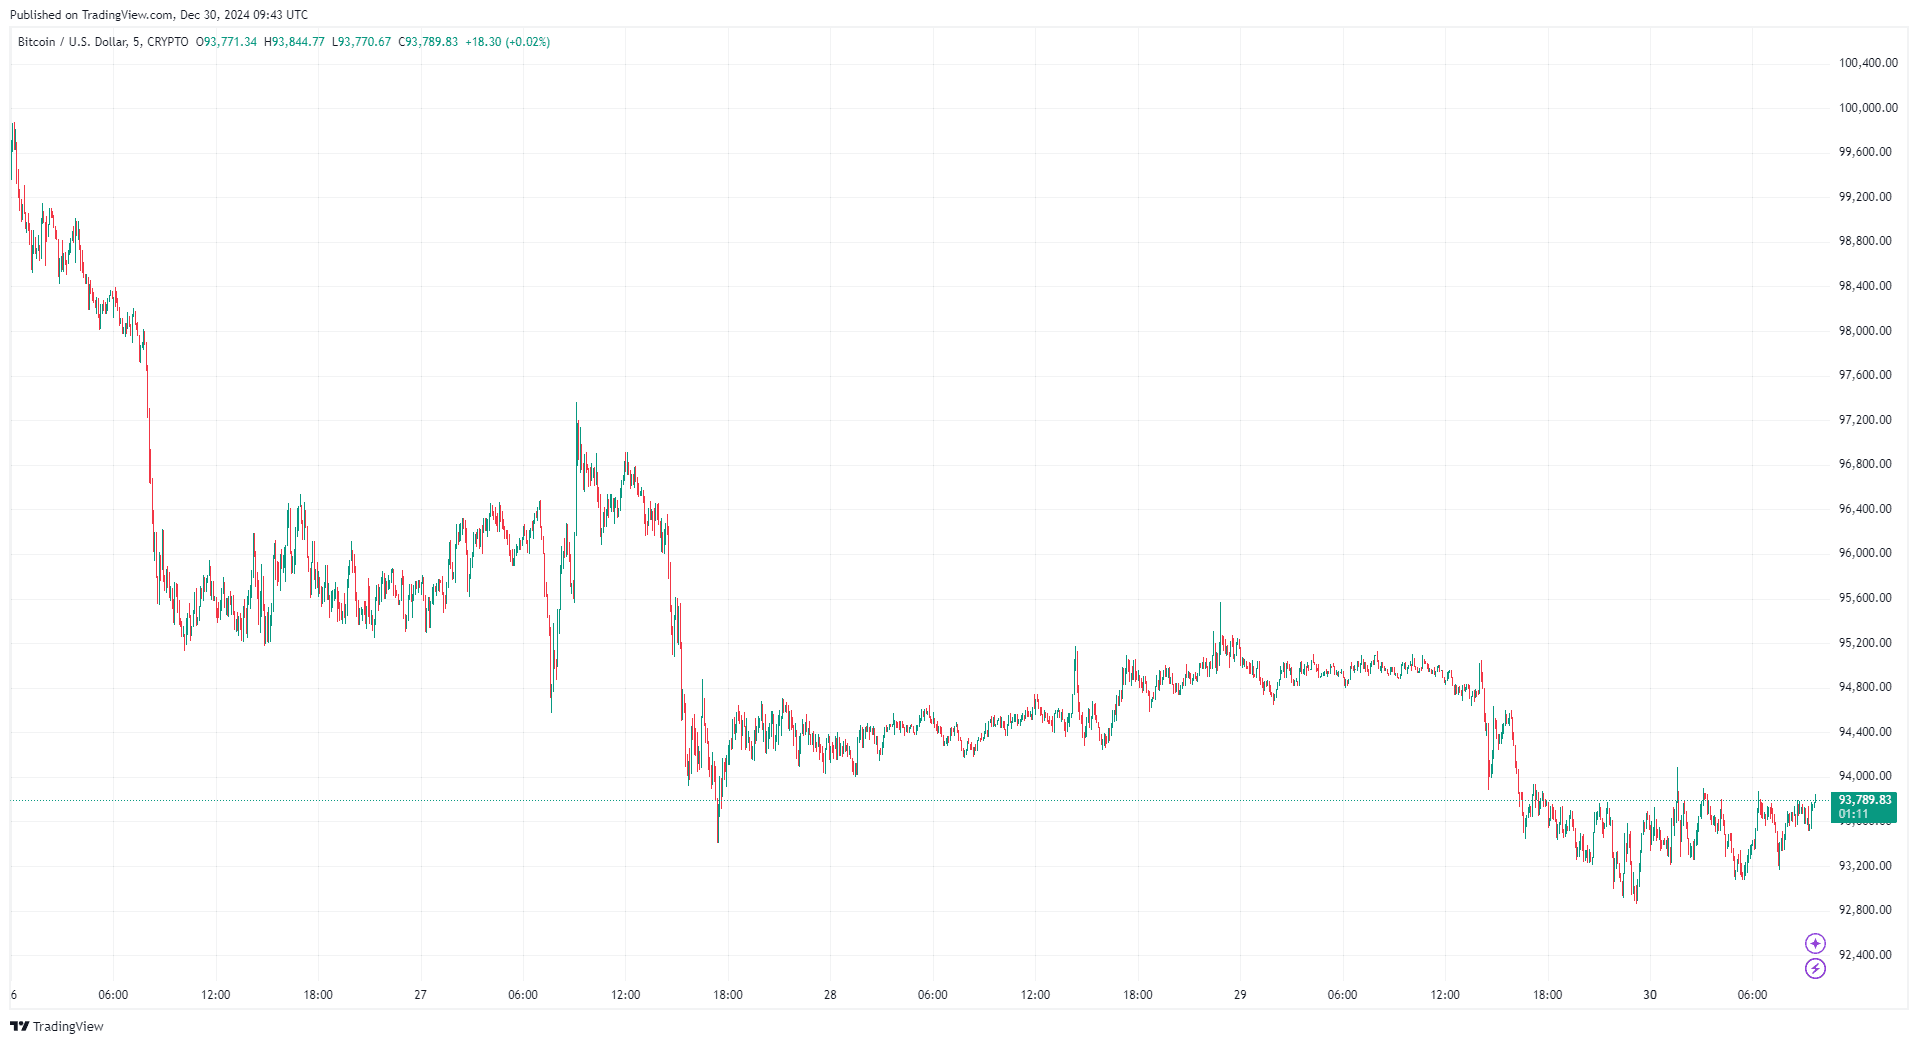This screenshot has width=1918, height=1044.
Task: Click the 92,800.00 price axis label
Action: [x=1865, y=910]
